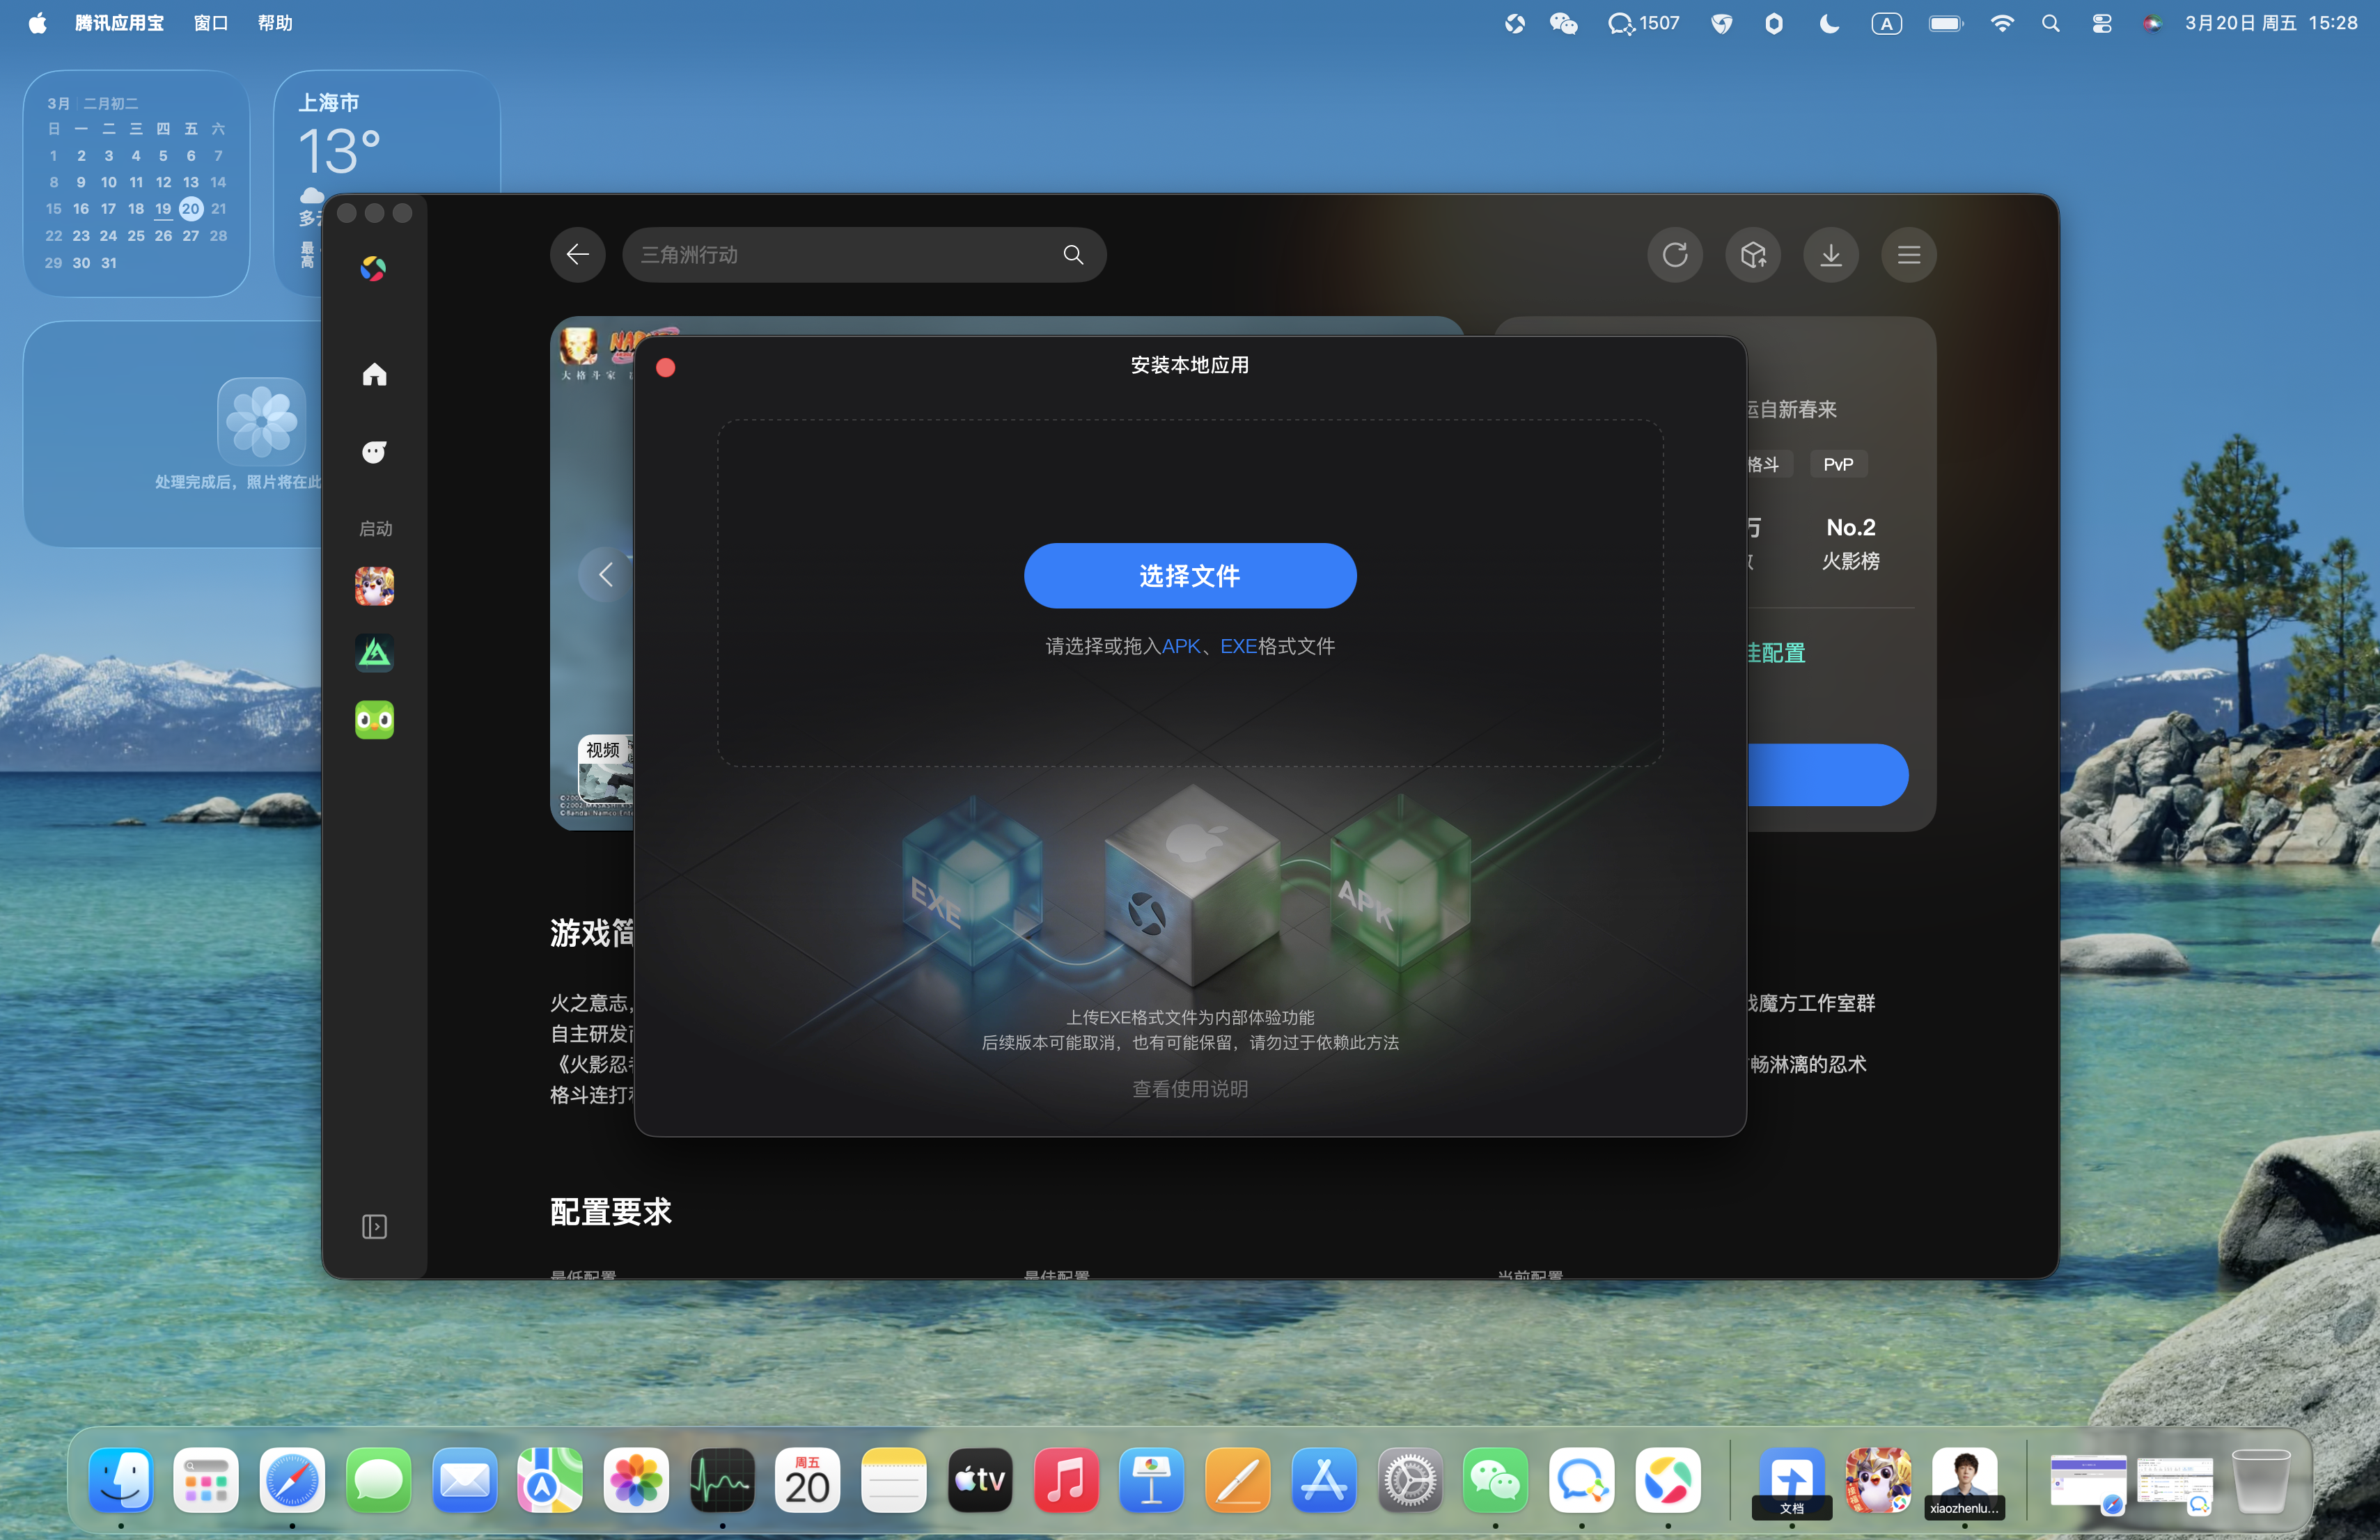Close the 安装本地应用 dialog with the red dot

(665, 368)
